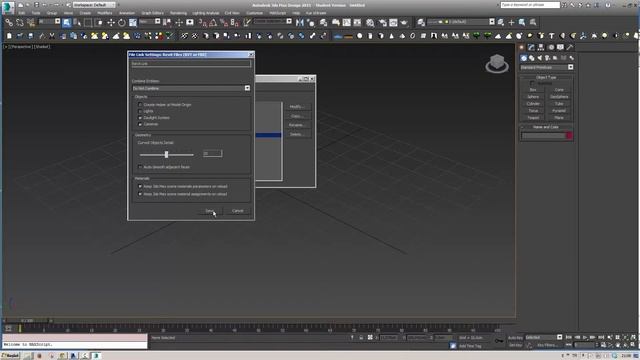
Task: Toggle the Cameras checkbox
Action: tap(140, 124)
